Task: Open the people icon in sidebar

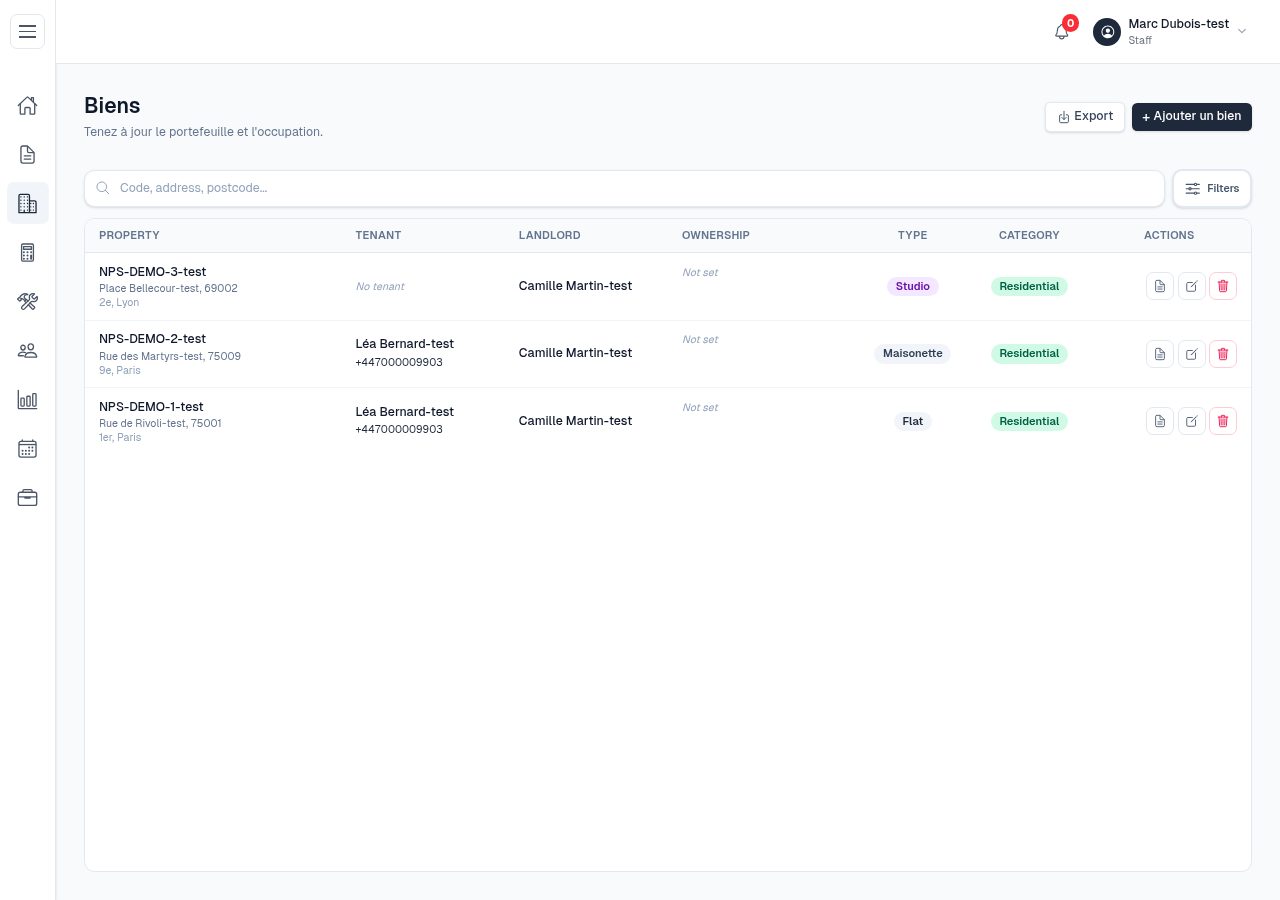Action: coord(27,350)
